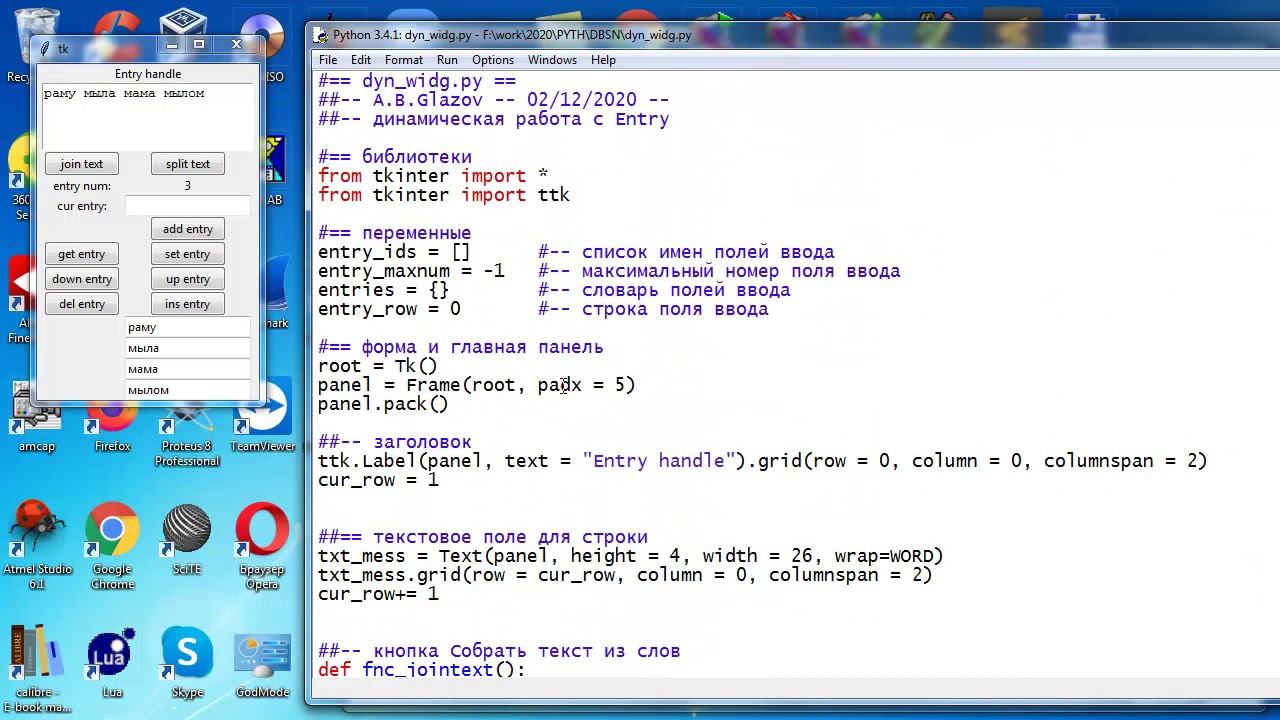
Task: Click the tk feather icon in title bar
Action: pyautogui.click(x=45, y=47)
